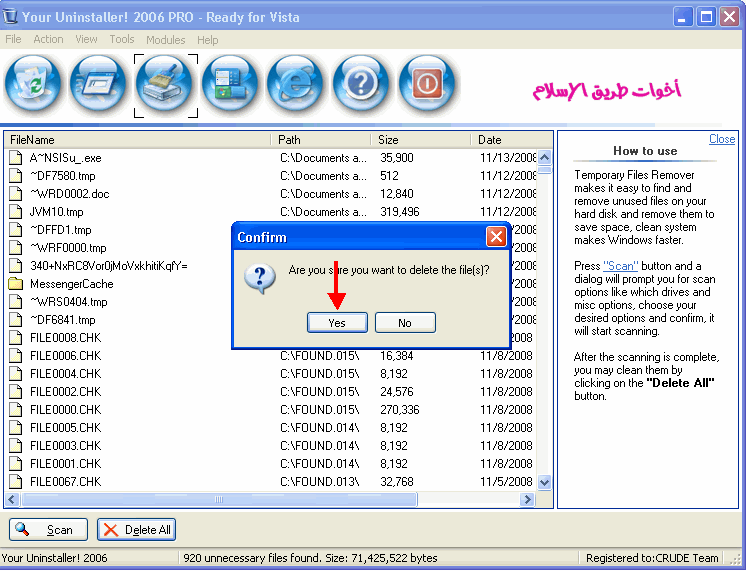Click the file icon beside ~DF7580.tmp
Screen dimensions: 746x571
pos(16,176)
